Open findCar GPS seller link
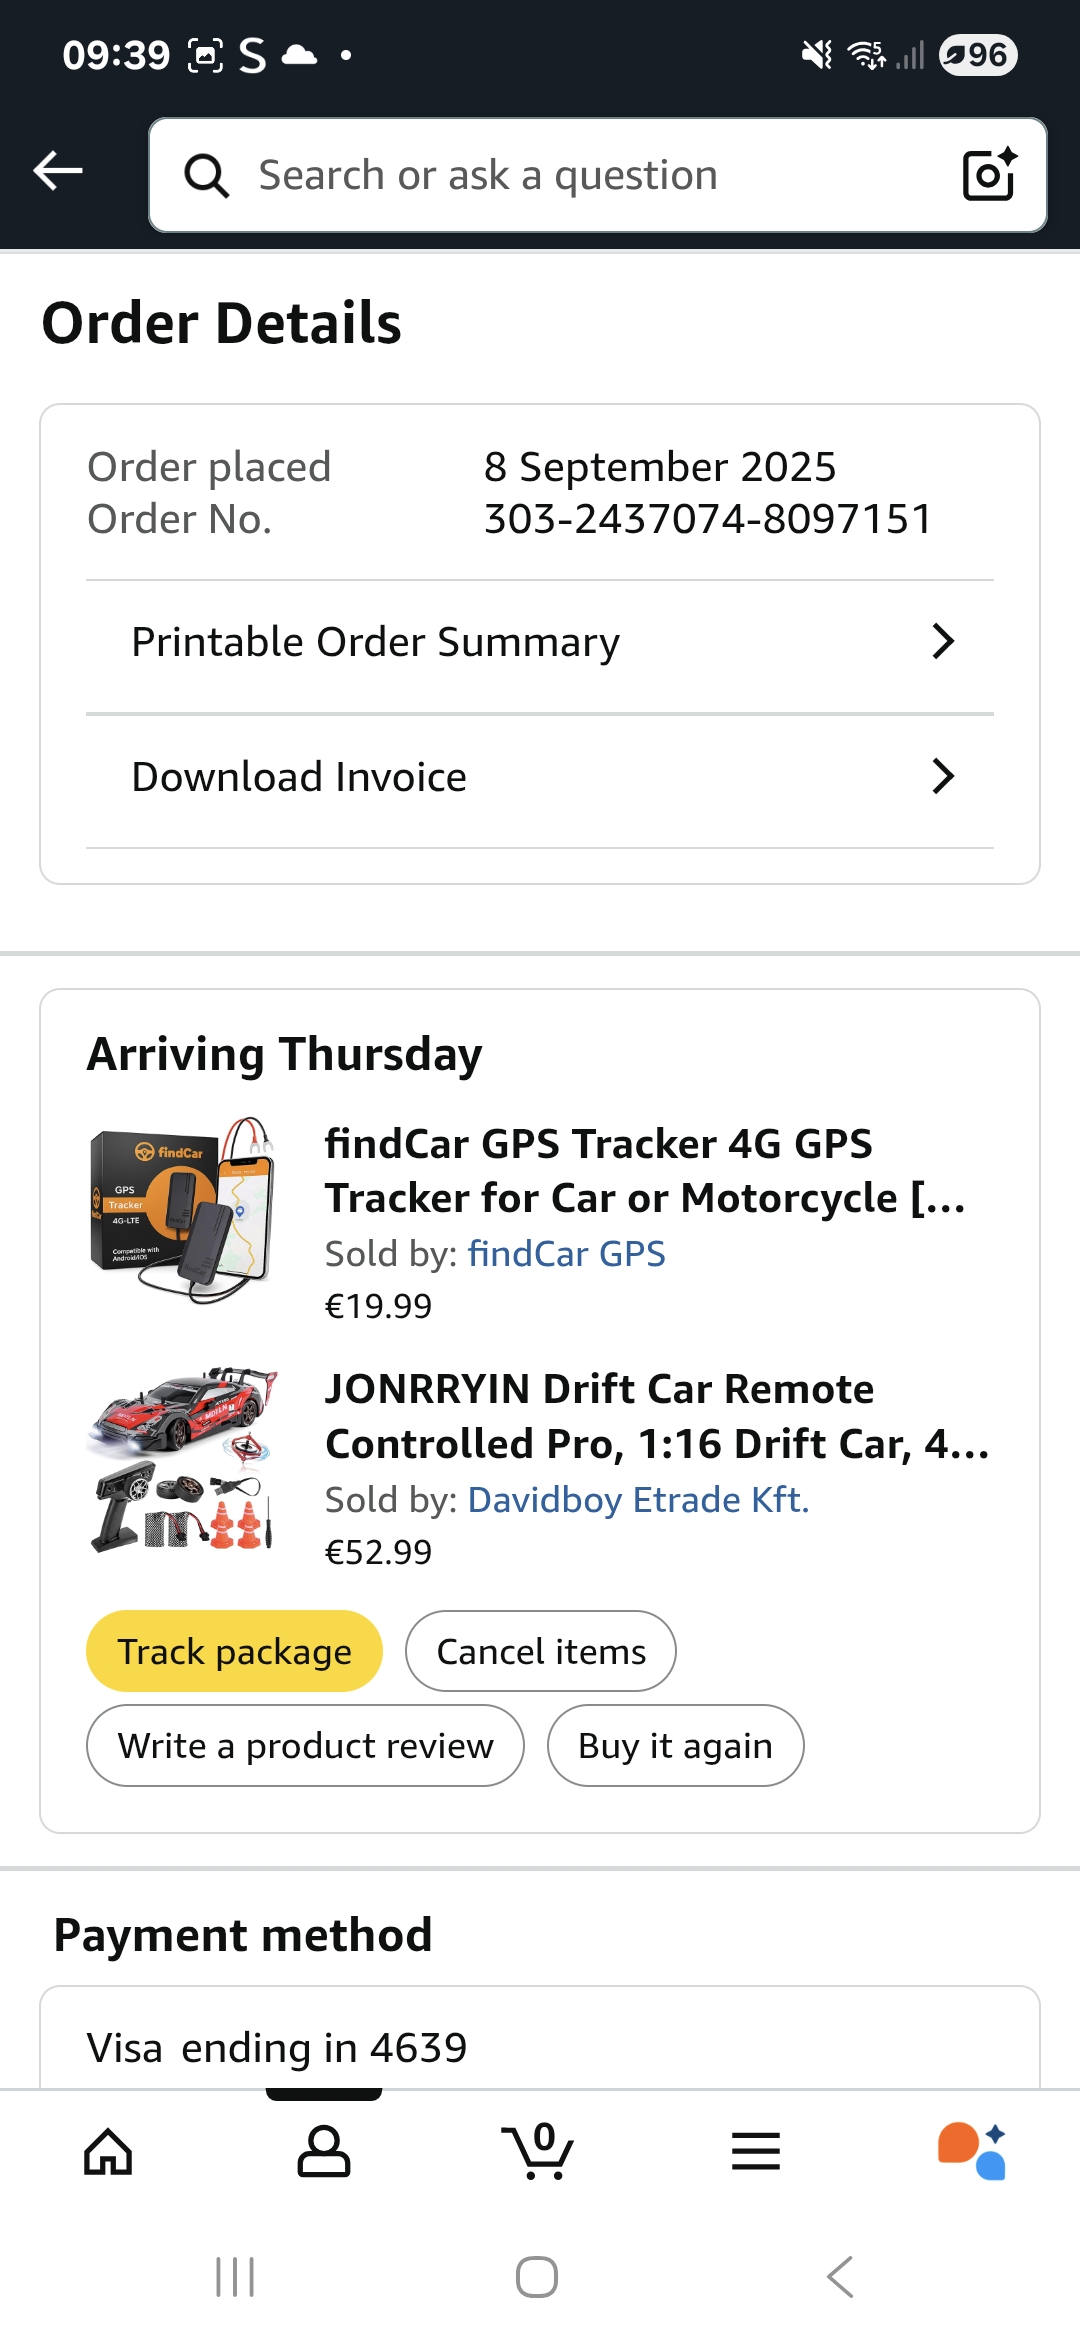The width and height of the screenshot is (1080, 2340). [566, 1254]
